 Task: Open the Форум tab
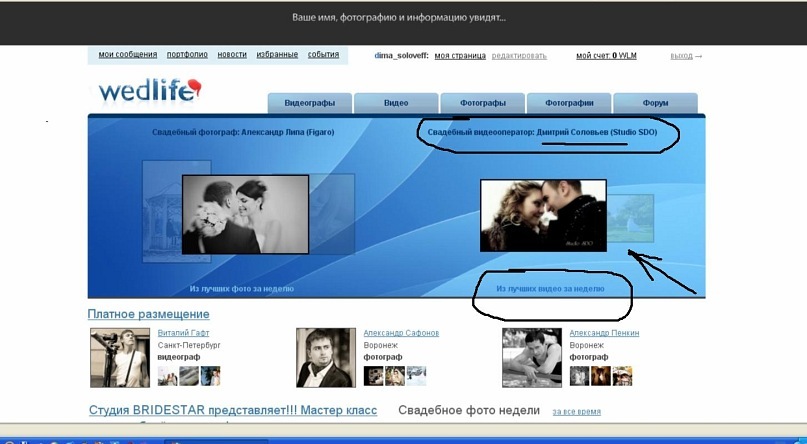pos(655,103)
